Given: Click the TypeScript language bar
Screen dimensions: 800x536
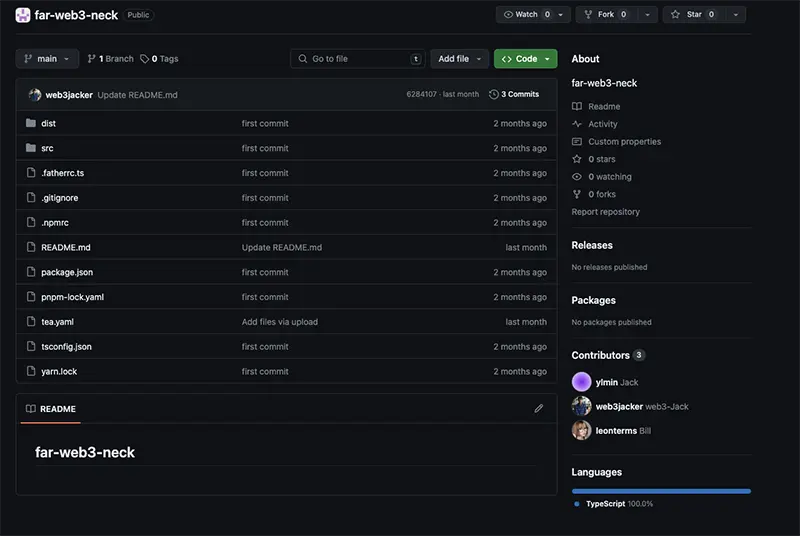Looking at the screenshot, I should coord(661,491).
